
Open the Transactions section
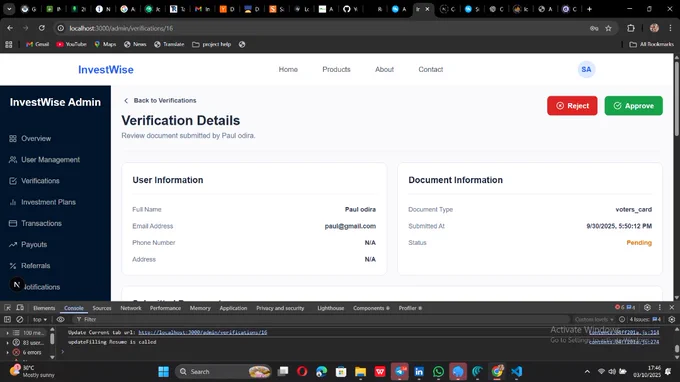click(x=36, y=223)
